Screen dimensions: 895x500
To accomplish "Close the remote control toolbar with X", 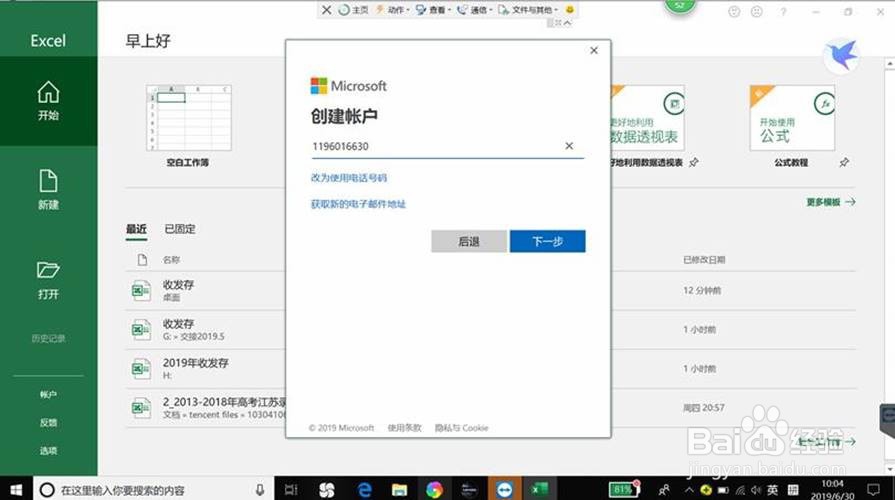I will click(x=326, y=10).
